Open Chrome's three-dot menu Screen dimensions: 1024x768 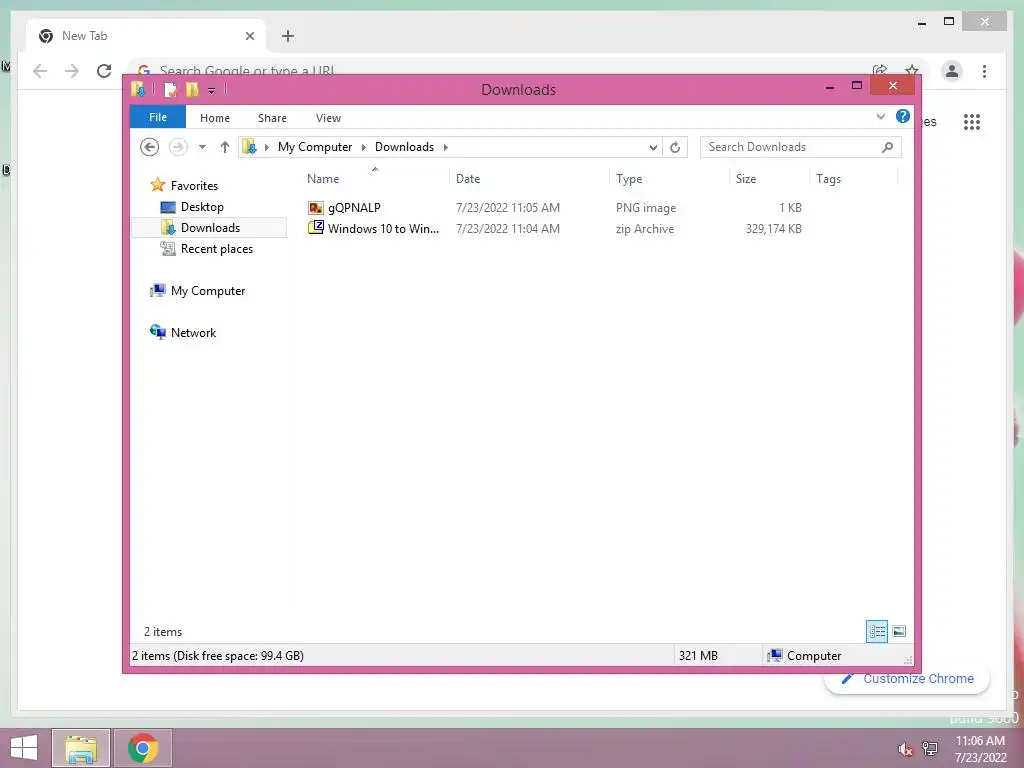pyautogui.click(x=984, y=71)
